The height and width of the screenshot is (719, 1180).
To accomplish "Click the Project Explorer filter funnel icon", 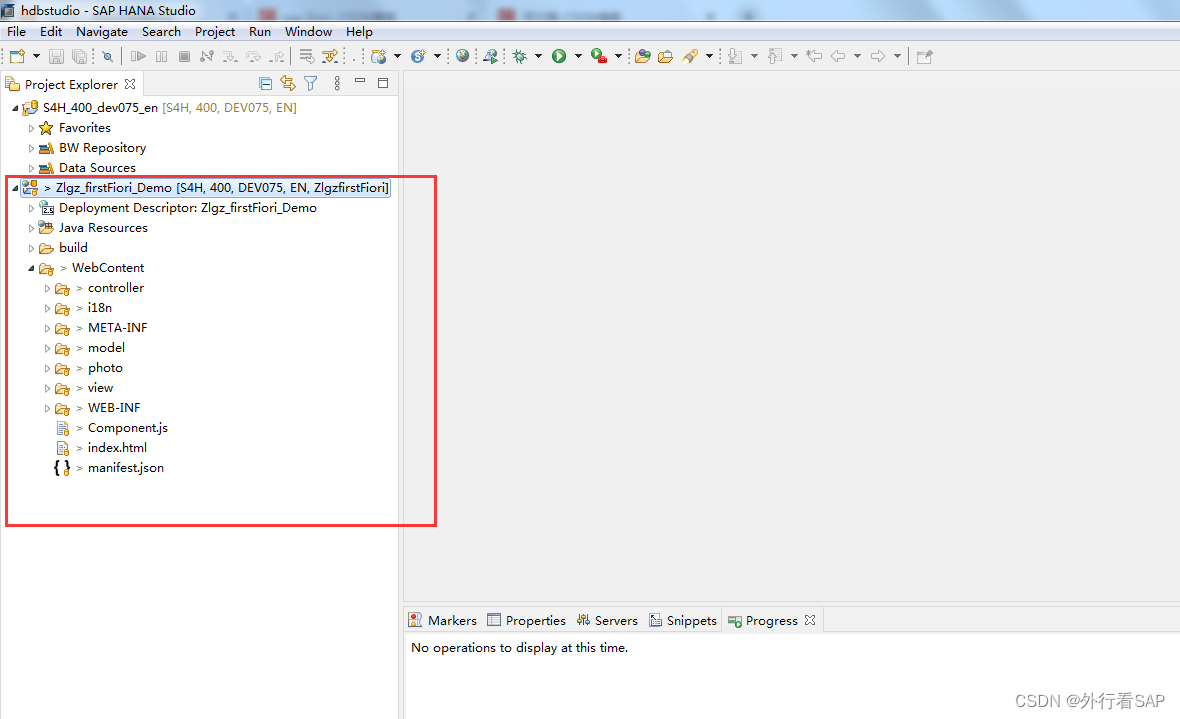I will click(311, 84).
